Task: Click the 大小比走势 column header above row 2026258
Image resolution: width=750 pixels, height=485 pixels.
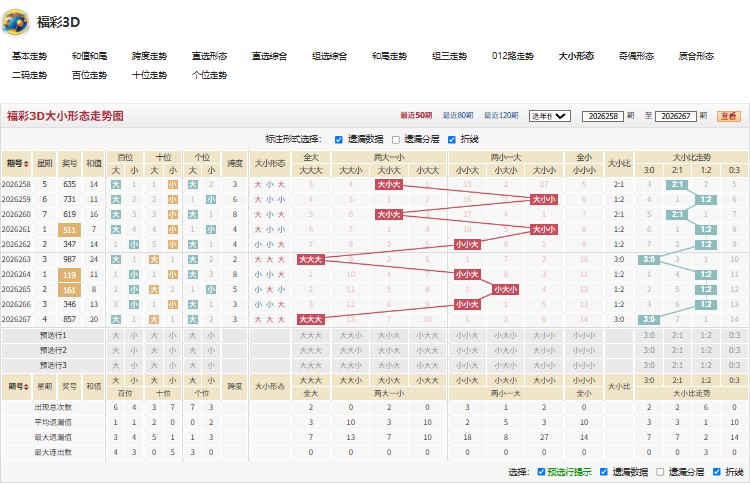Action: pyautogui.click(x=692, y=157)
